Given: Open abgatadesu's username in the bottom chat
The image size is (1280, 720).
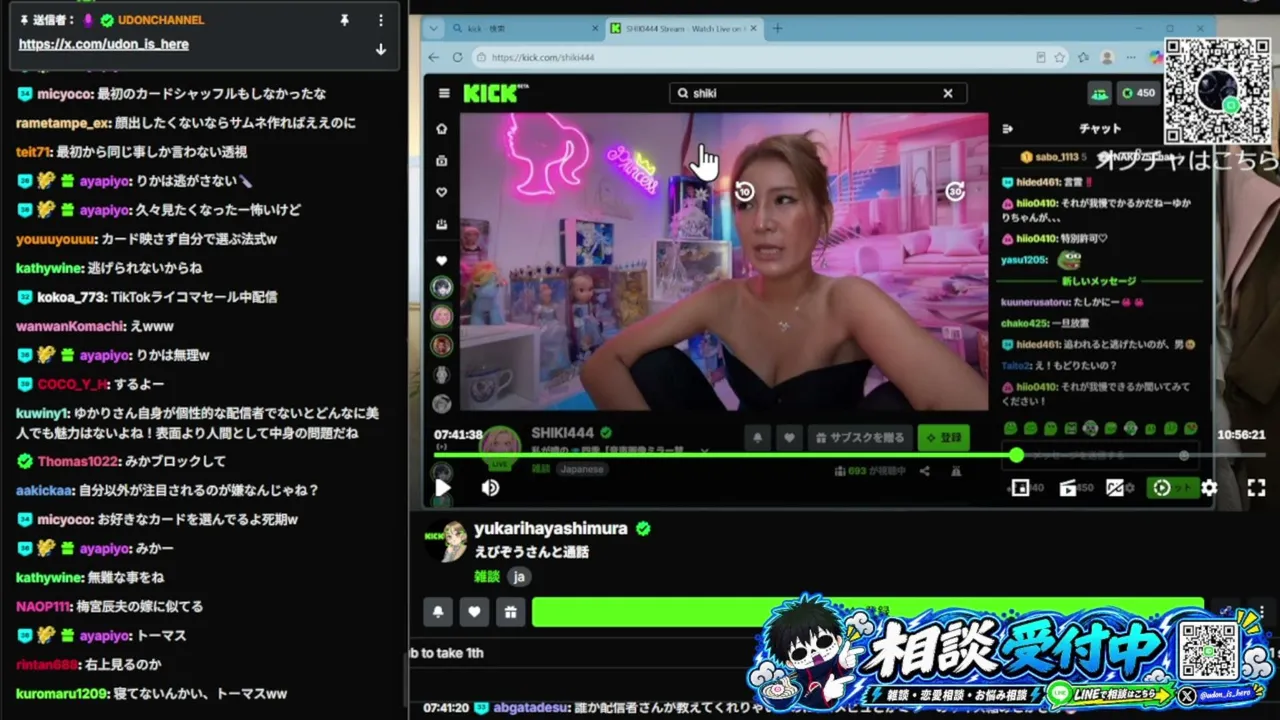Looking at the screenshot, I should tap(530, 707).
